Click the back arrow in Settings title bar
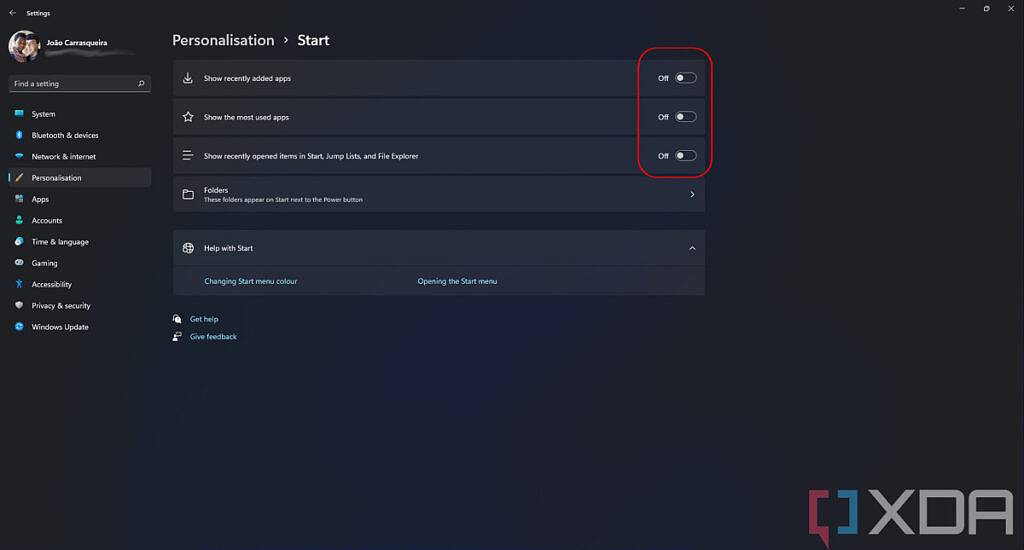This screenshot has width=1024, height=550. tap(12, 12)
